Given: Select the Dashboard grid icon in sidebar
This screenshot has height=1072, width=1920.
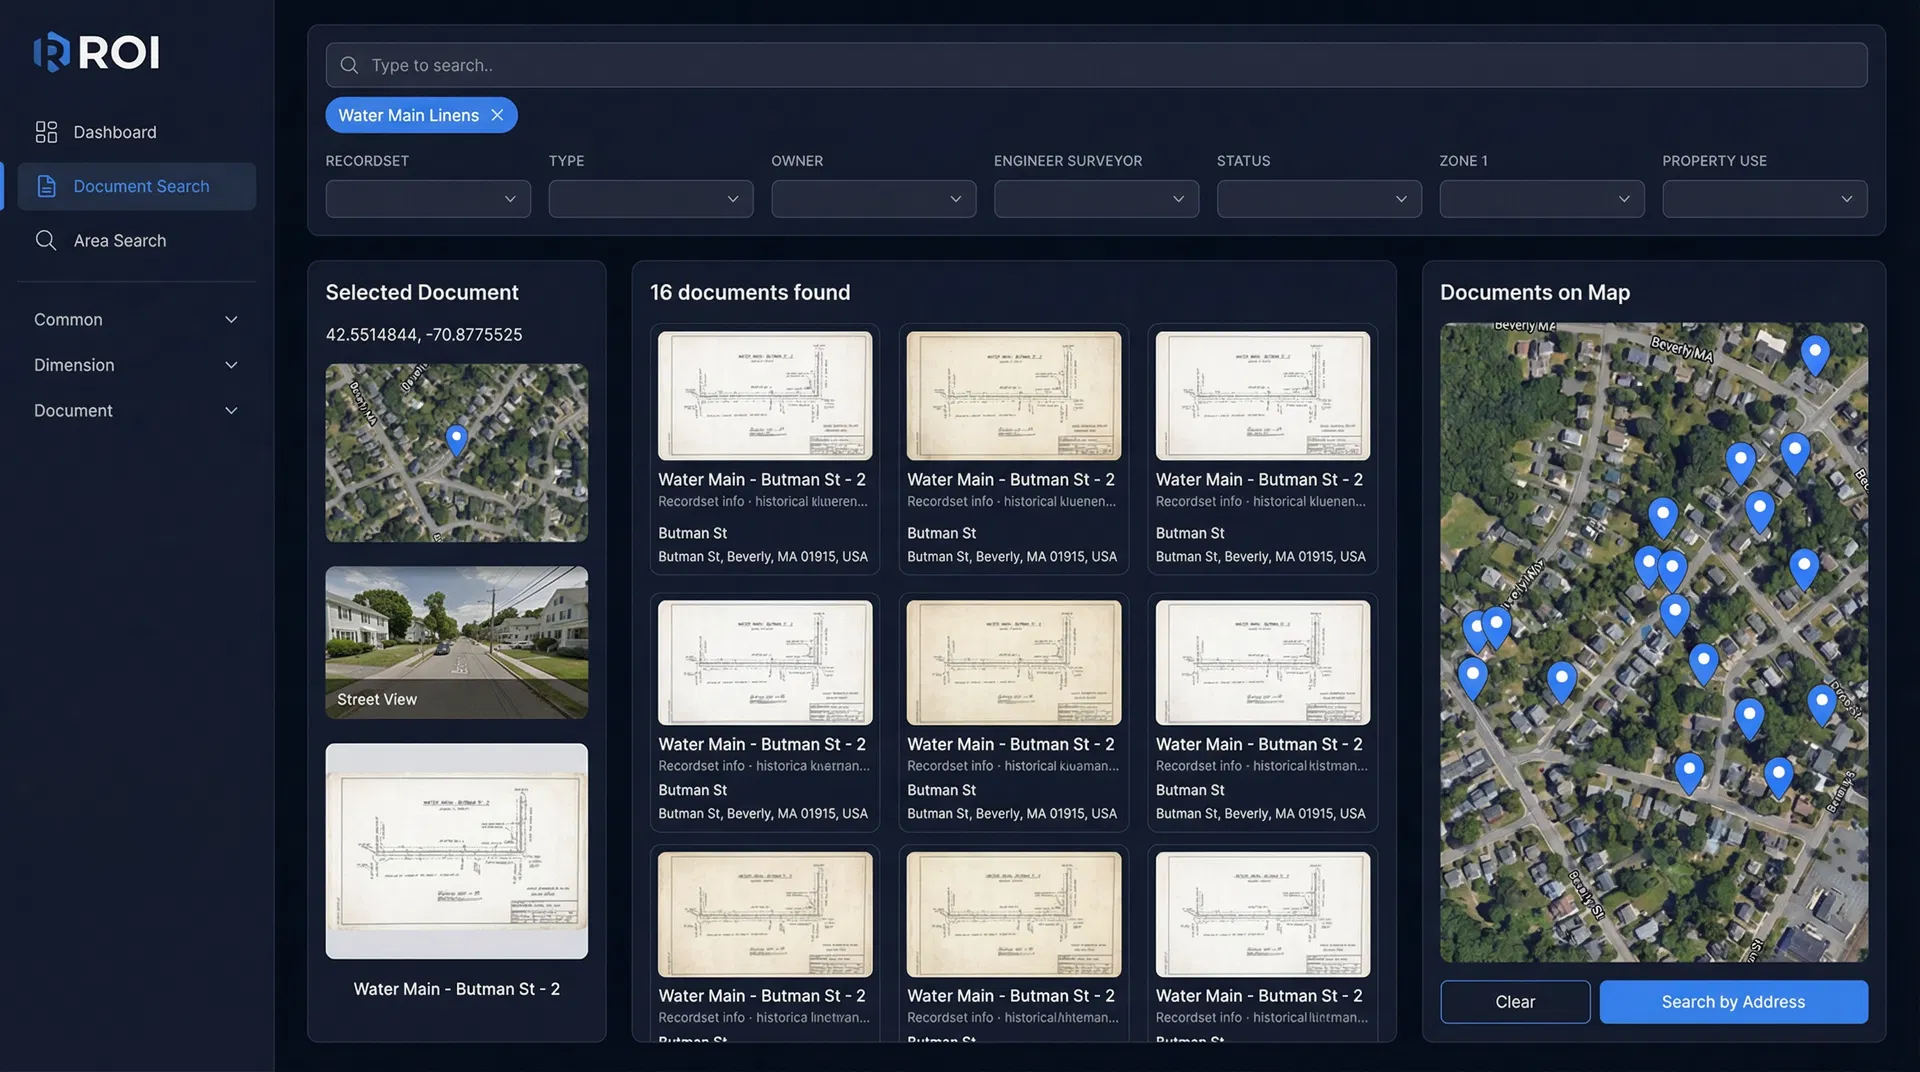Looking at the screenshot, I should pyautogui.click(x=45, y=131).
